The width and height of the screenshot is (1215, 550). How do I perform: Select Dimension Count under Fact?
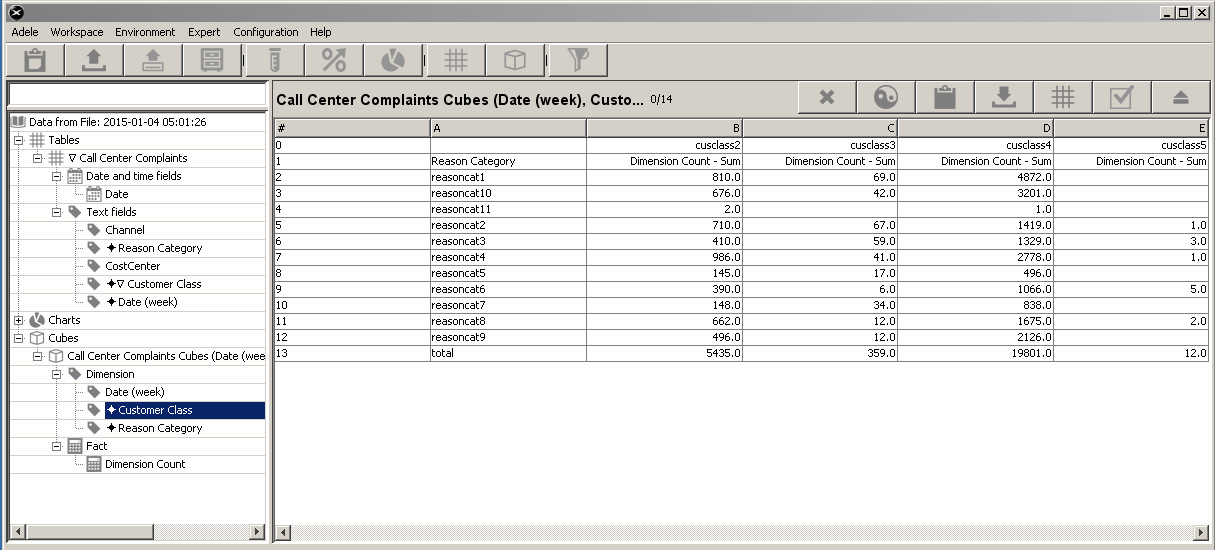(145, 464)
